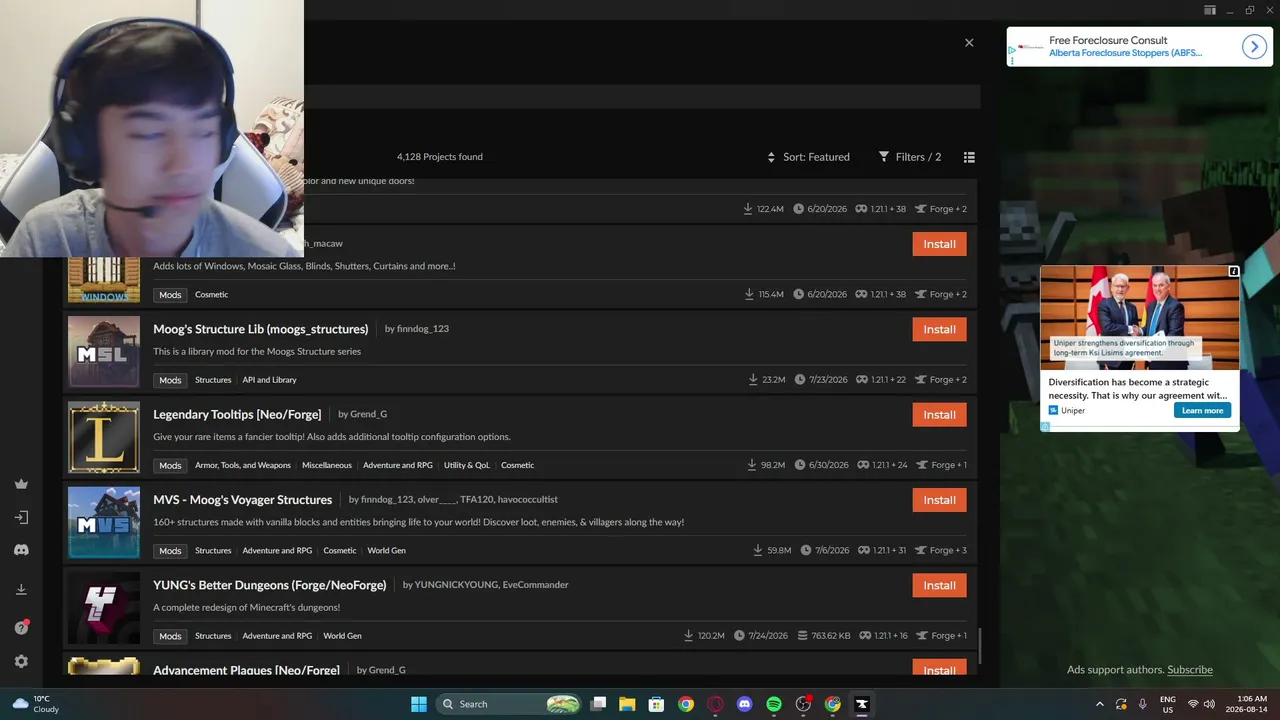This screenshot has height=720, width=1280.
Task: Open the help question mark icon
Action: (x=21, y=627)
